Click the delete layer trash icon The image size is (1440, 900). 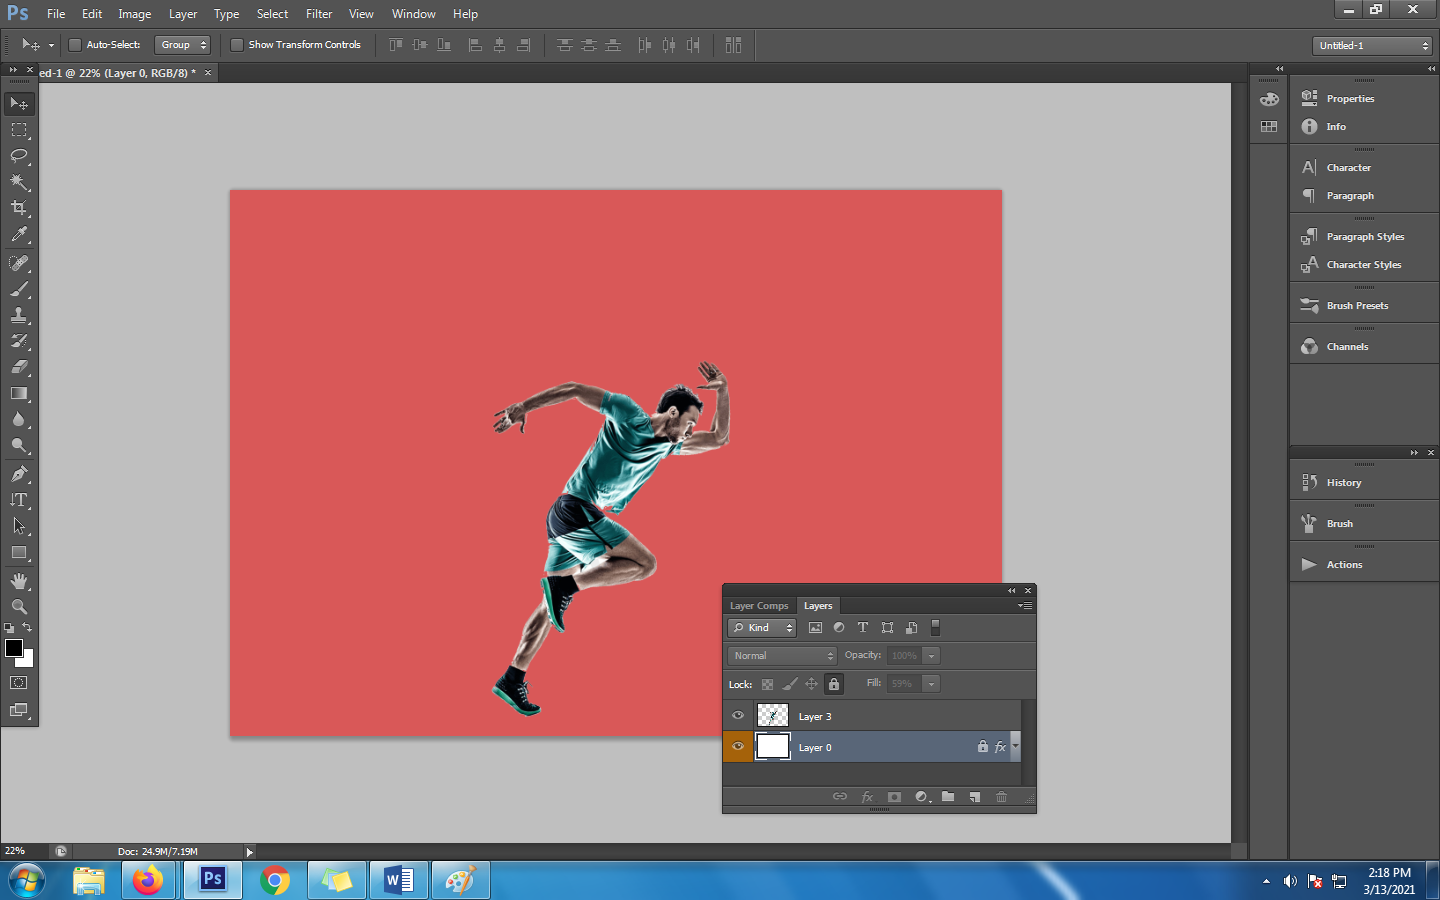pyautogui.click(x=1001, y=797)
